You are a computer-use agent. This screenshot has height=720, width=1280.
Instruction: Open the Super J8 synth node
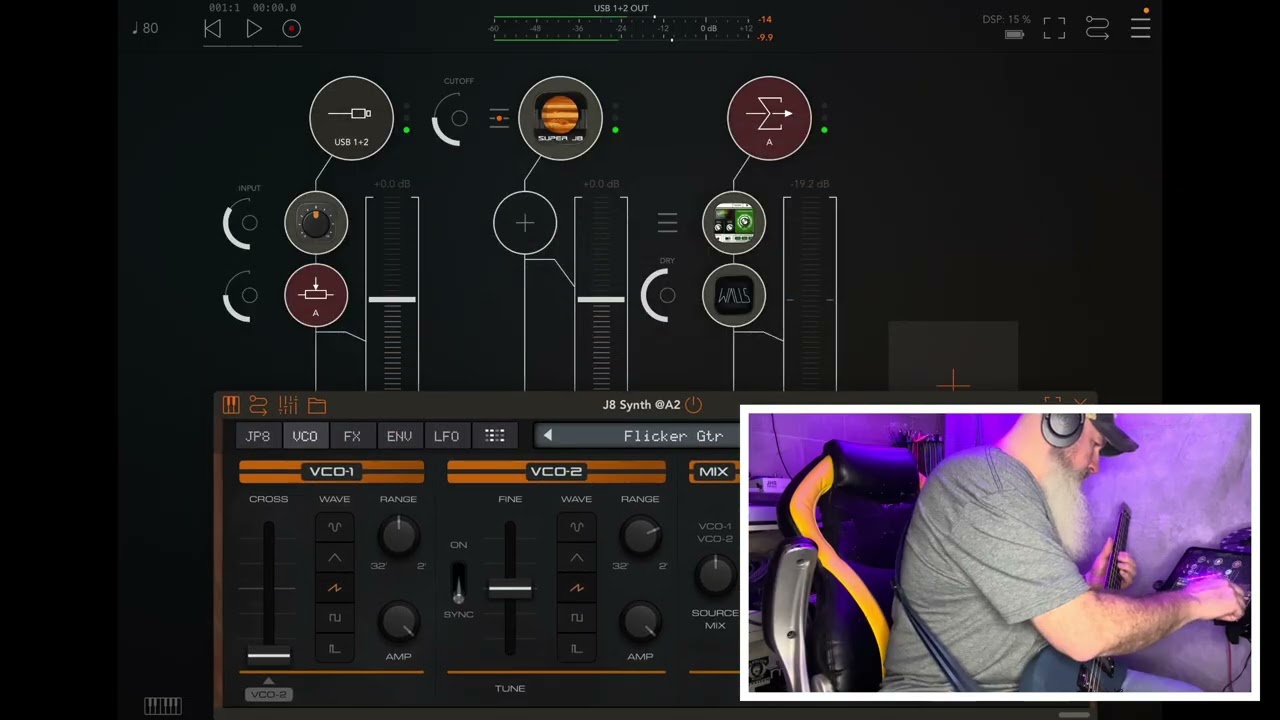point(560,118)
